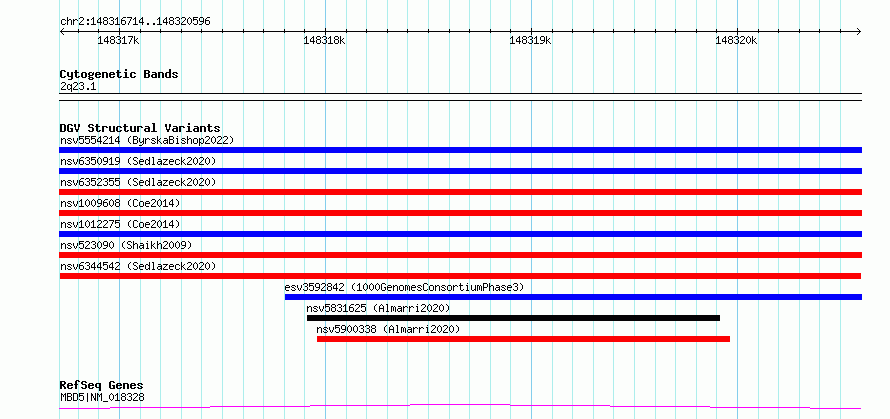Click the nsv6344542 (Sedlazeck2020) label
890x419 pixels.
click(138, 266)
